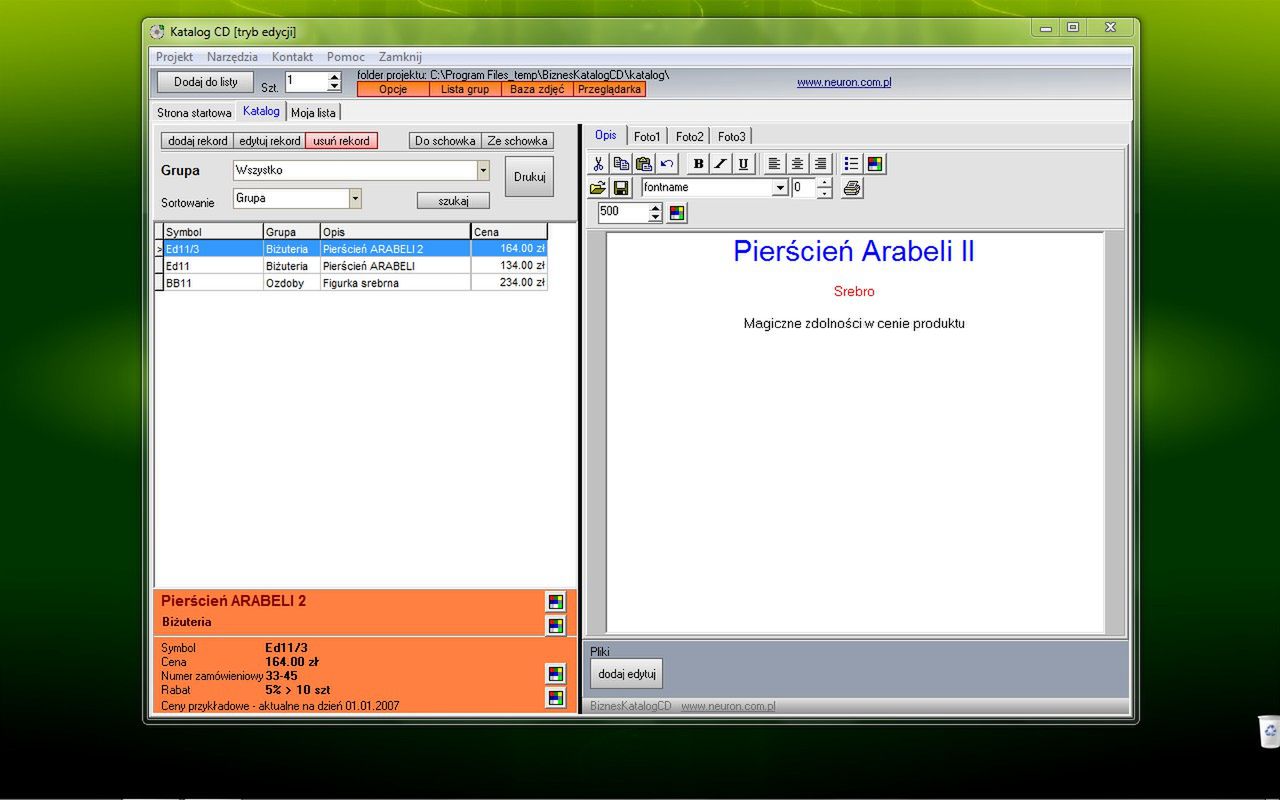Switch to the Moja lista tab
Screen dimensions: 1280x800
(x=314, y=113)
